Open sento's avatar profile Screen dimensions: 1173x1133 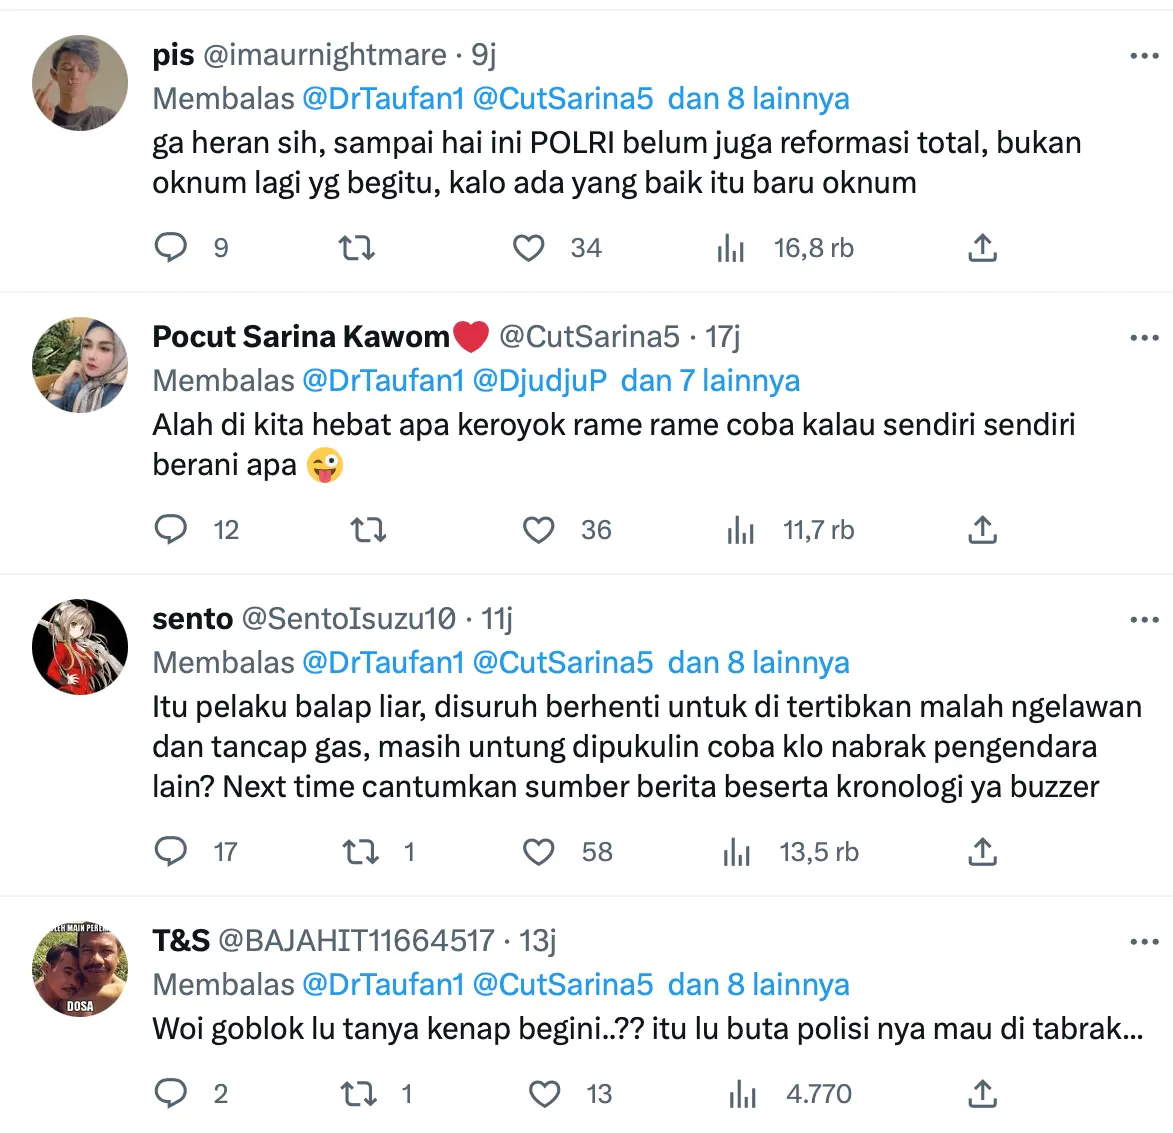pyautogui.click(x=80, y=647)
